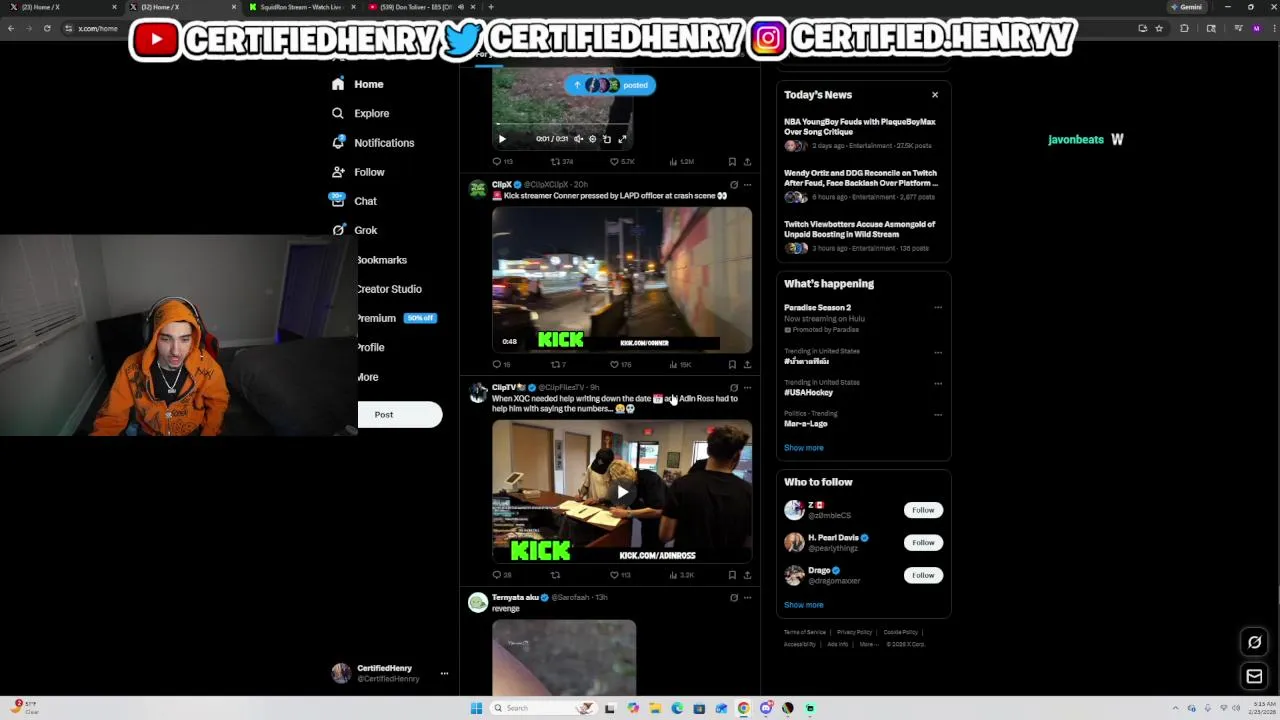Open Chat in the sidebar
The height and width of the screenshot is (720, 1280).
(x=354, y=201)
